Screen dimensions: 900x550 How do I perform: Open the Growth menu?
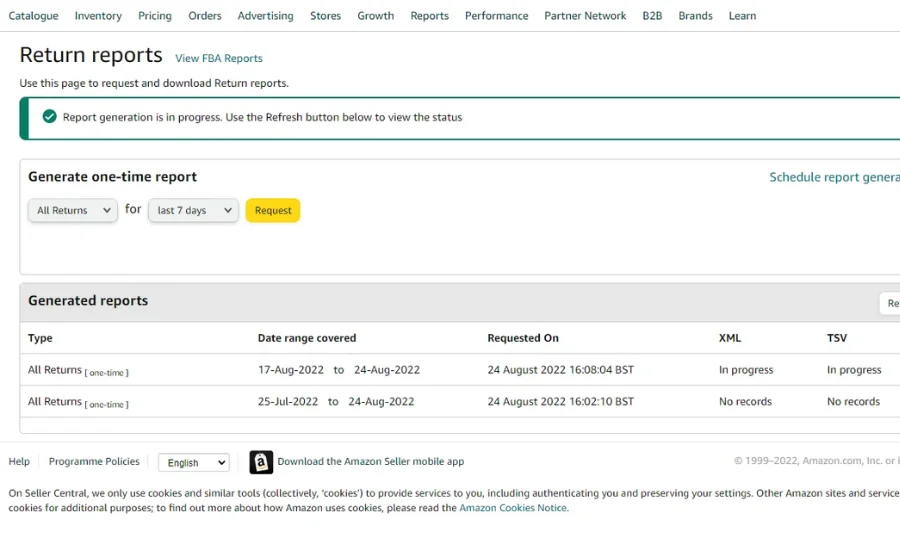click(x=376, y=16)
